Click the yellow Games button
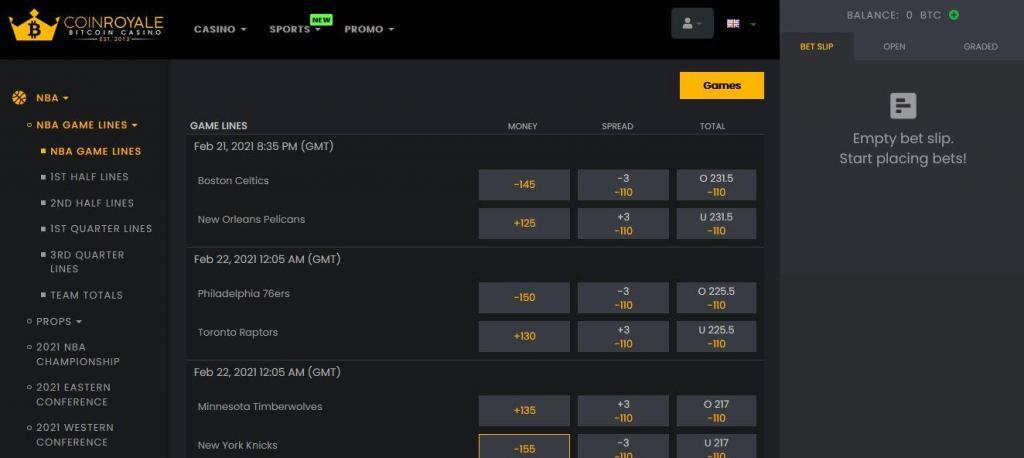The width and height of the screenshot is (1024, 458). (x=722, y=86)
